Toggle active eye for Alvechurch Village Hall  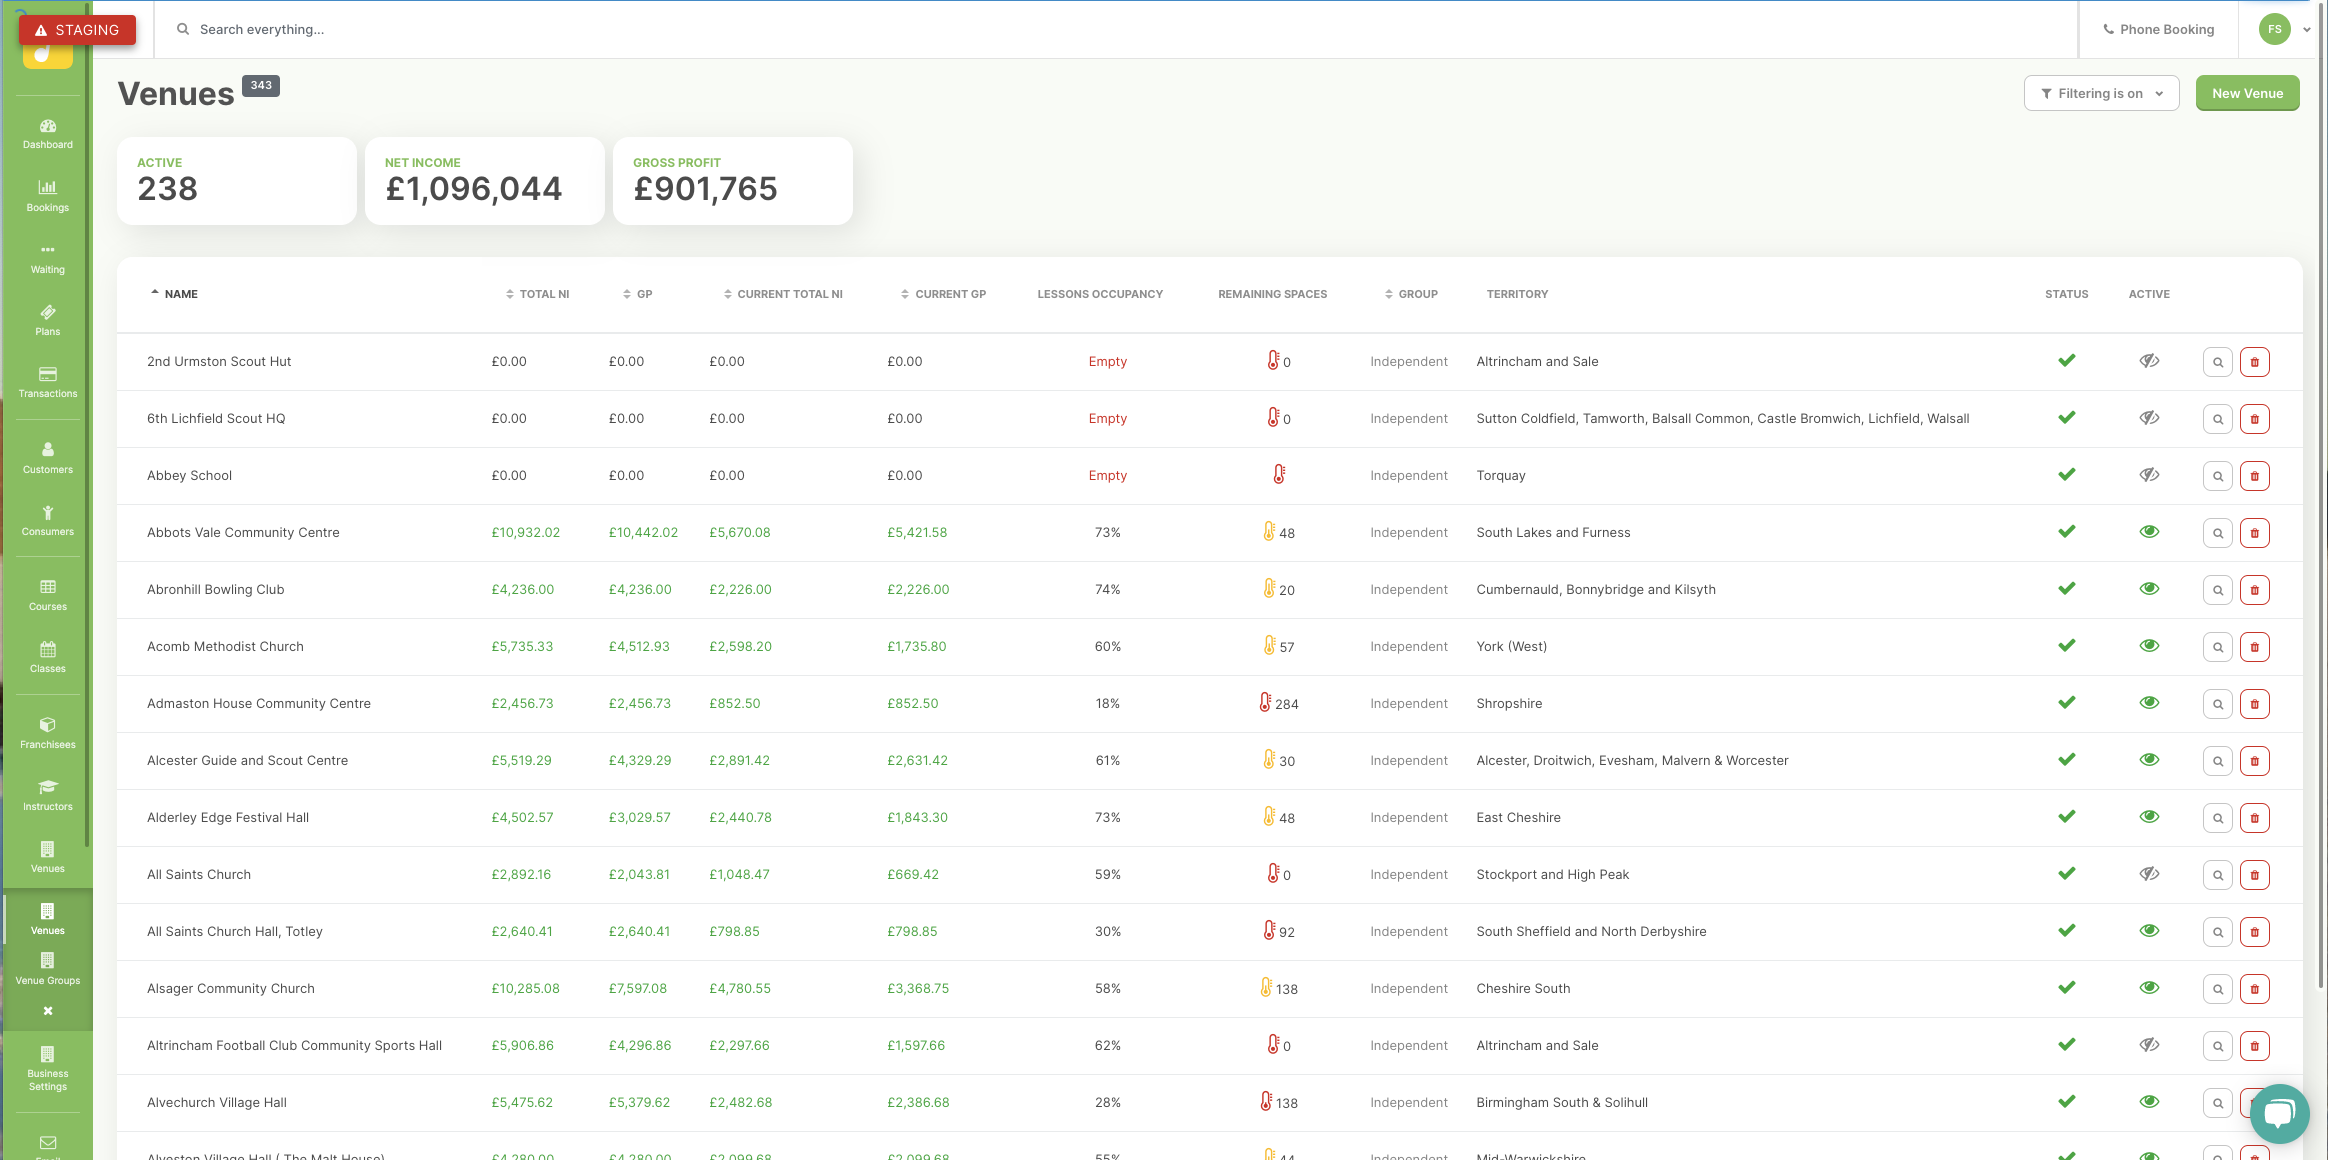click(2149, 1102)
